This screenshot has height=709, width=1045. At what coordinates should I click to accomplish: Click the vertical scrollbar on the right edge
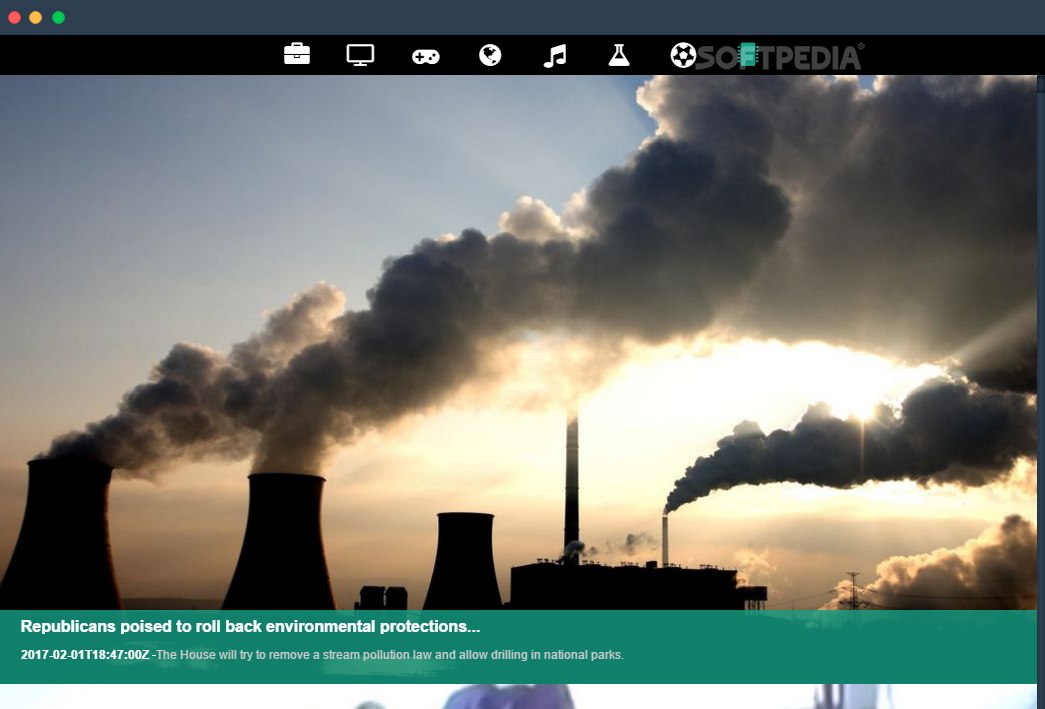(x=1041, y=392)
